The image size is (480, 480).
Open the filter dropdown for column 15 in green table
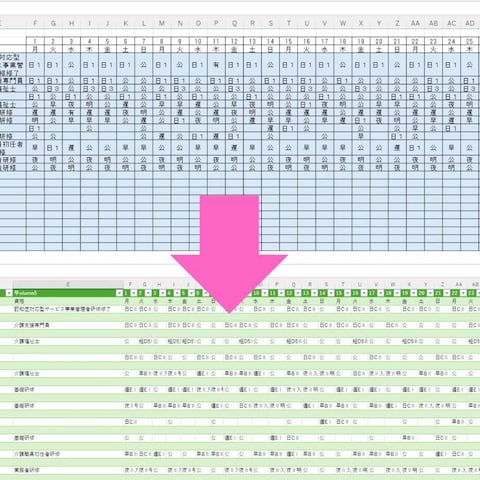348,293
